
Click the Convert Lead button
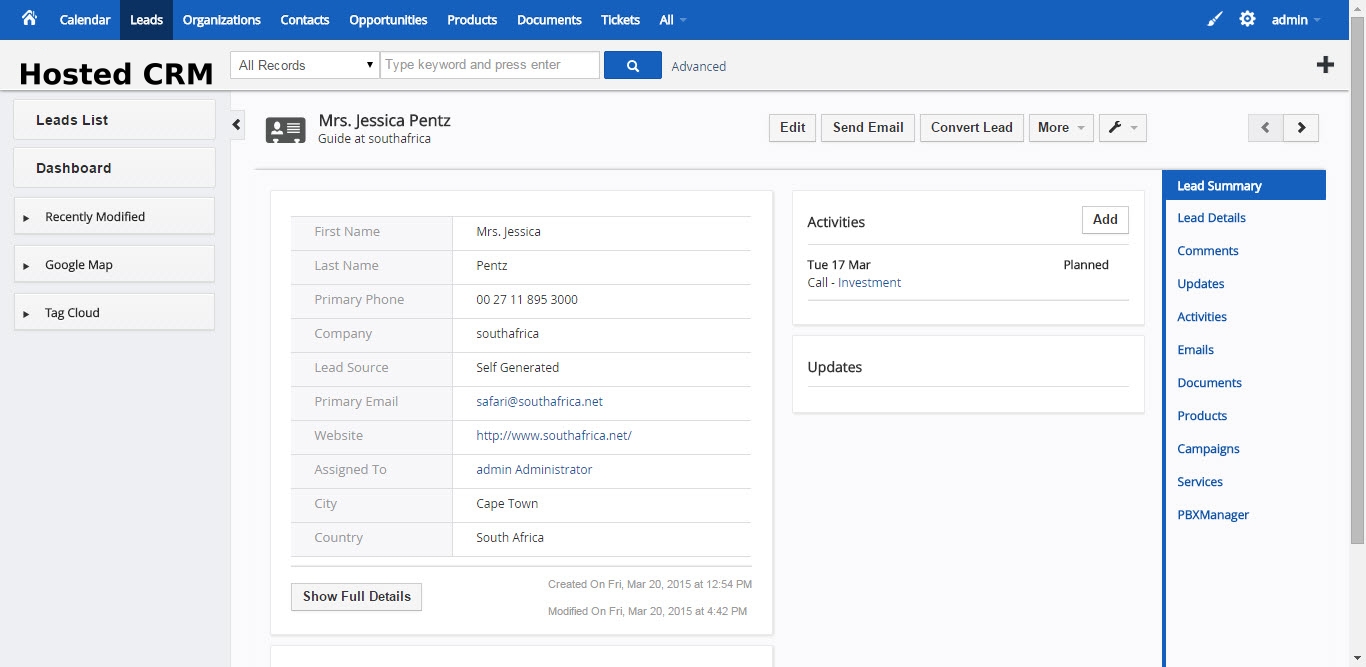click(971, 128)
